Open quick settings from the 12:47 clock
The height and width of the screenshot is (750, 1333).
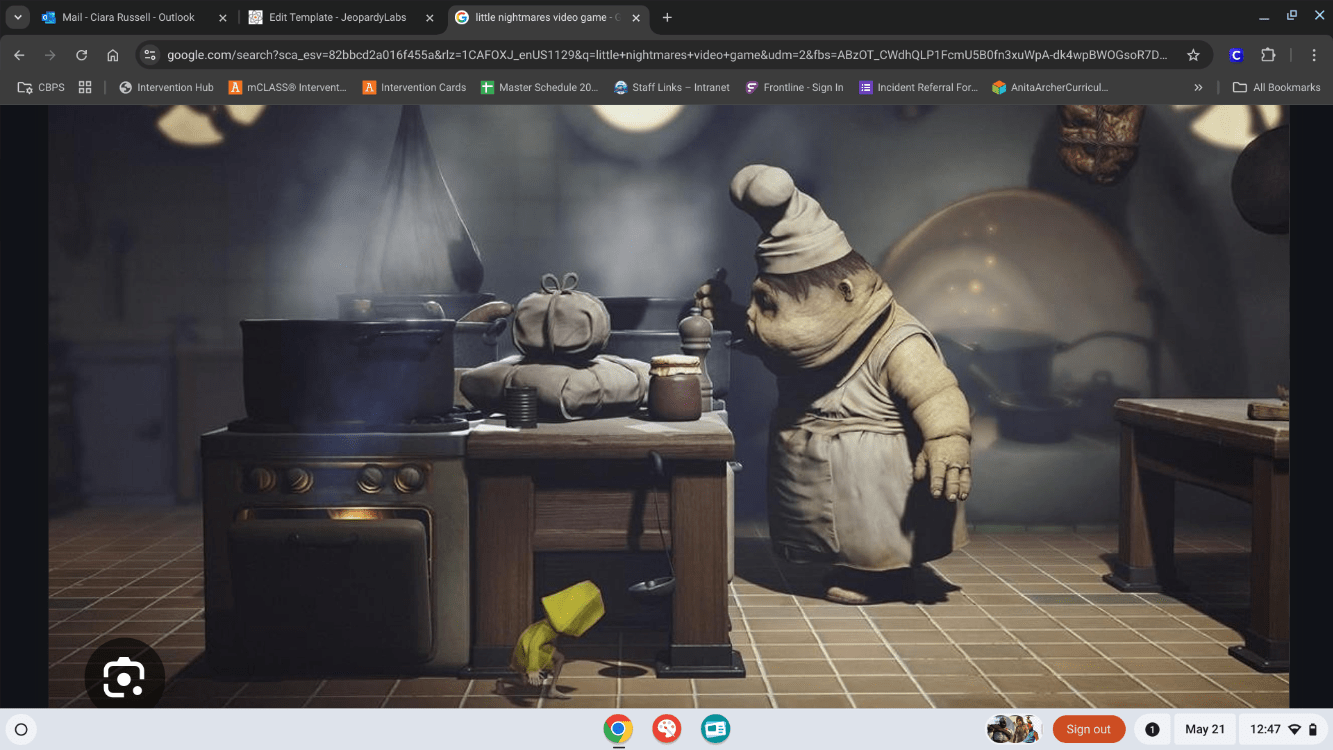(1284, 729)
